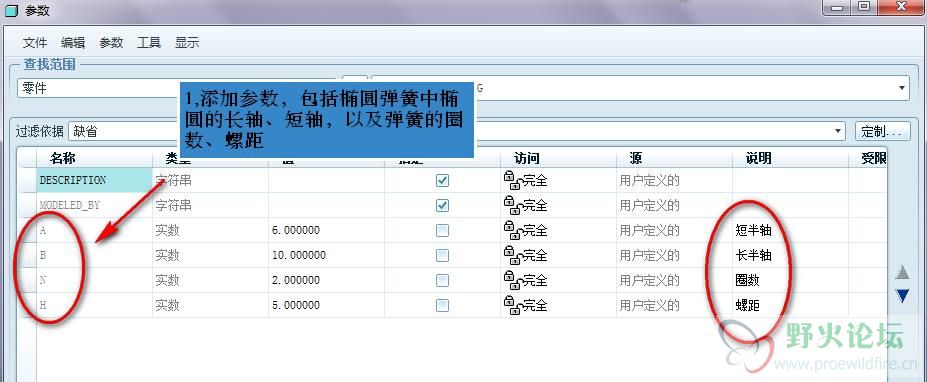The height and width of the screenshot is (382, 927).
Task: Click the lock access icon in DESCRIPTION row
Action: [x=512, y=180]
